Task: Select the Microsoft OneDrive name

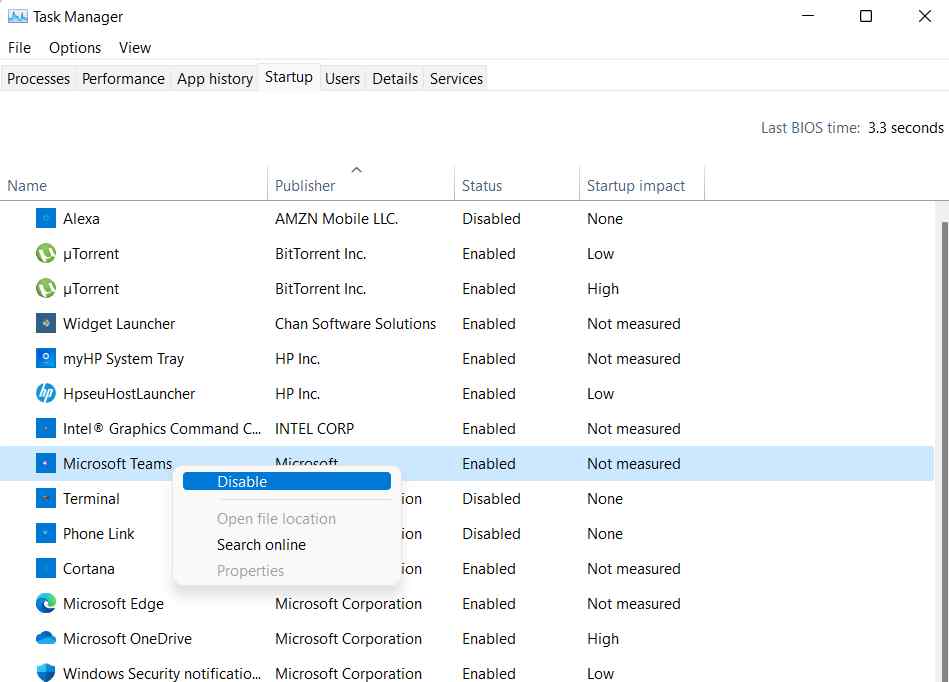Action: 127,639
